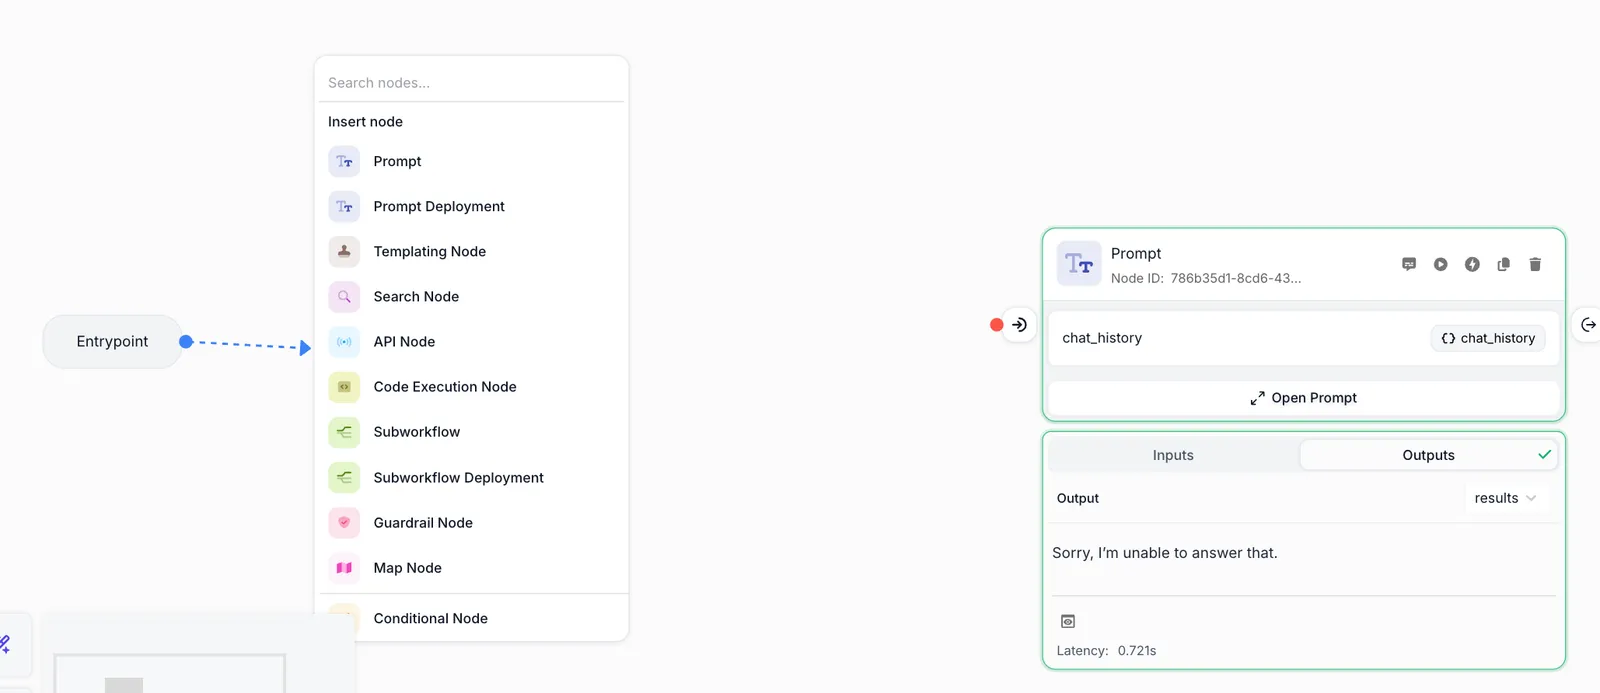
Task: Choose API Node from insert menu
Action: (x=471, y=341)
